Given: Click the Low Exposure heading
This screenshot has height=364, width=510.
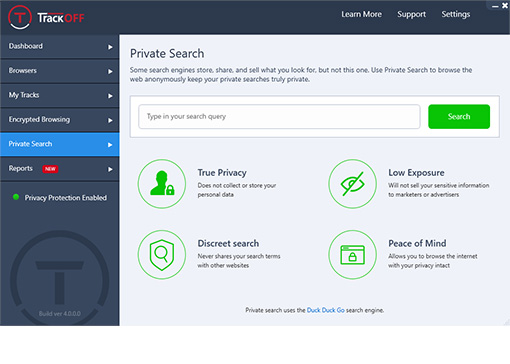Looking at the screenshot, I should click(x=416, y=173).
